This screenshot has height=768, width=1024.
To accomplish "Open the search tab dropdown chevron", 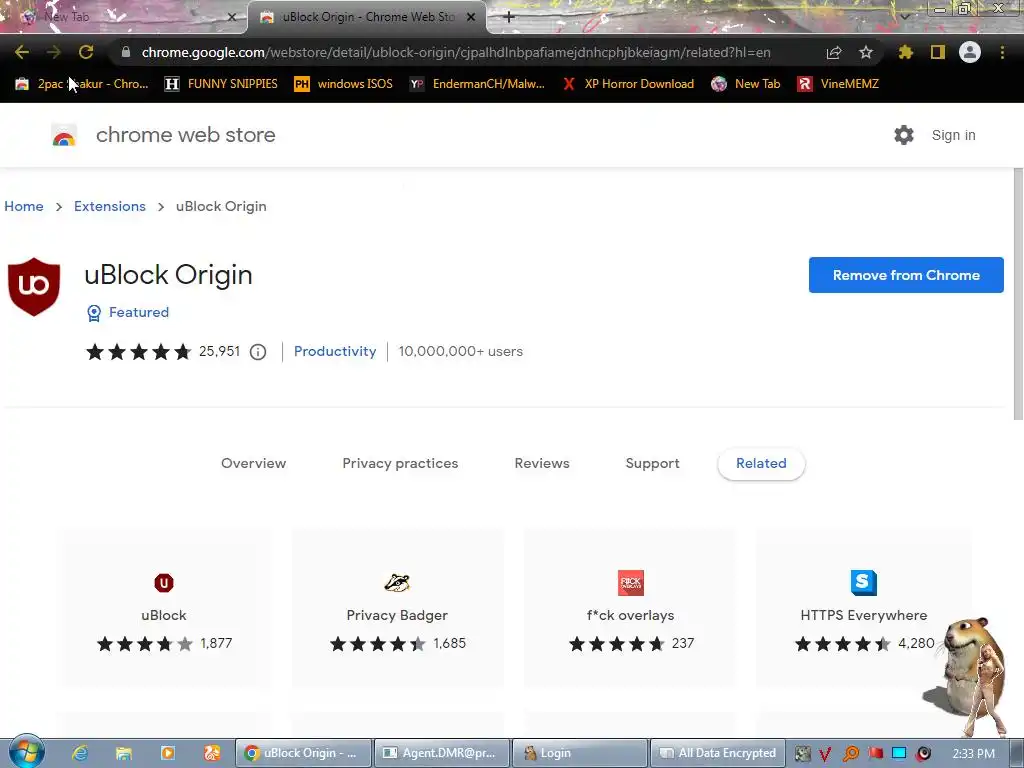I will (904, 16).
